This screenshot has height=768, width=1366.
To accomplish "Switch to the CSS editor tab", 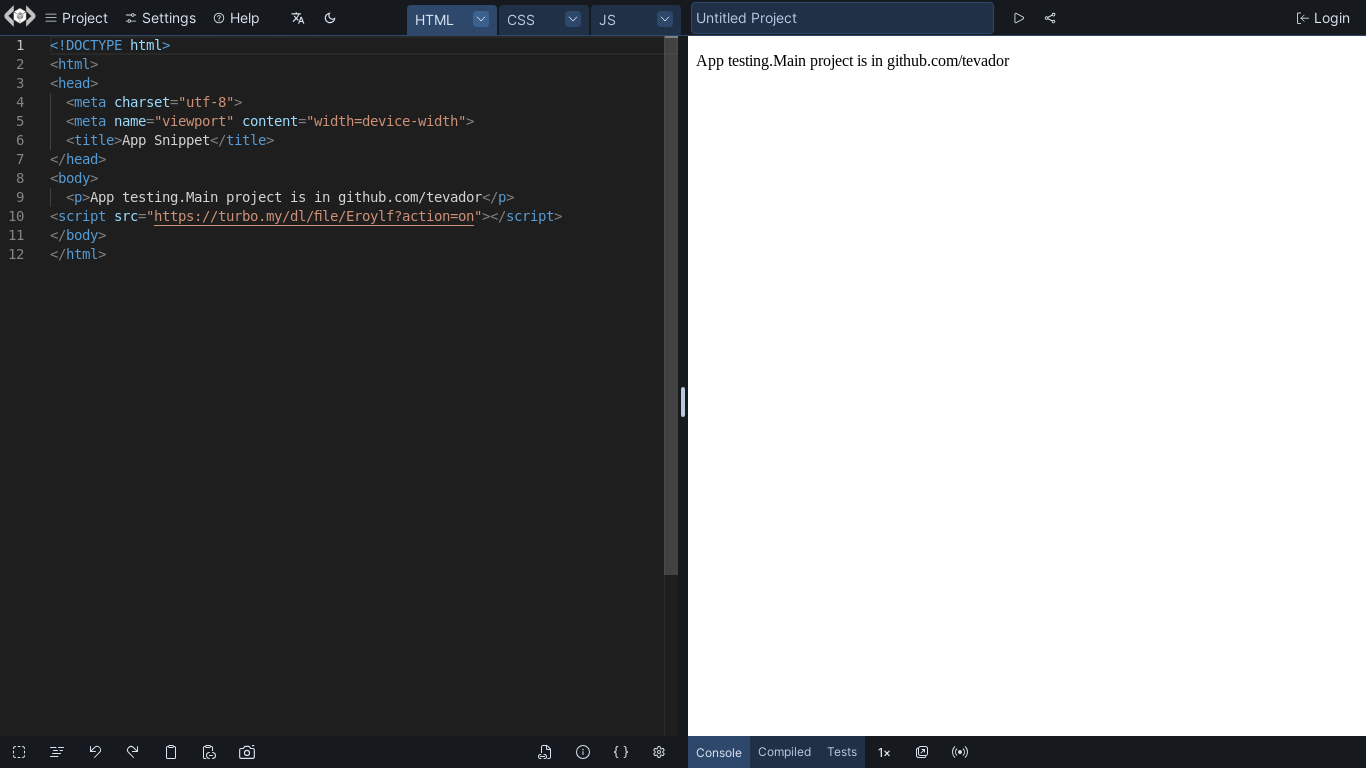I will (521, 20).
